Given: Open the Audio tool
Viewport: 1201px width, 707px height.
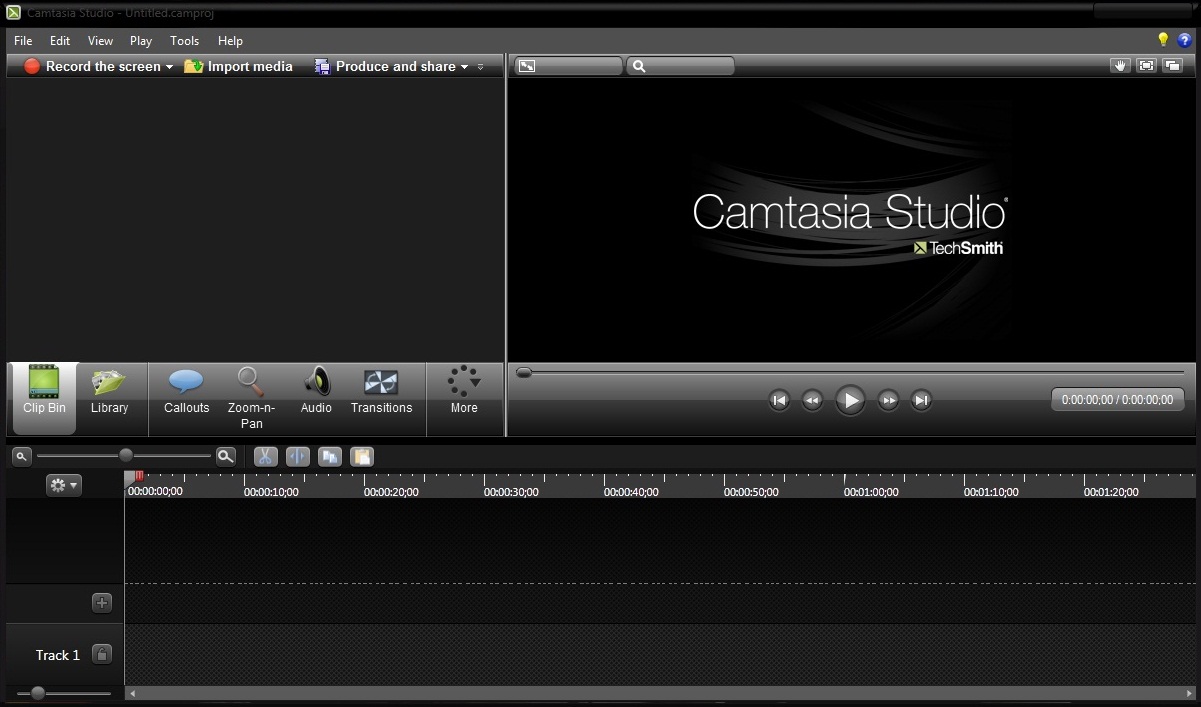Looking at the screenshot, I should pyautogui.click(x=316, y=390).
